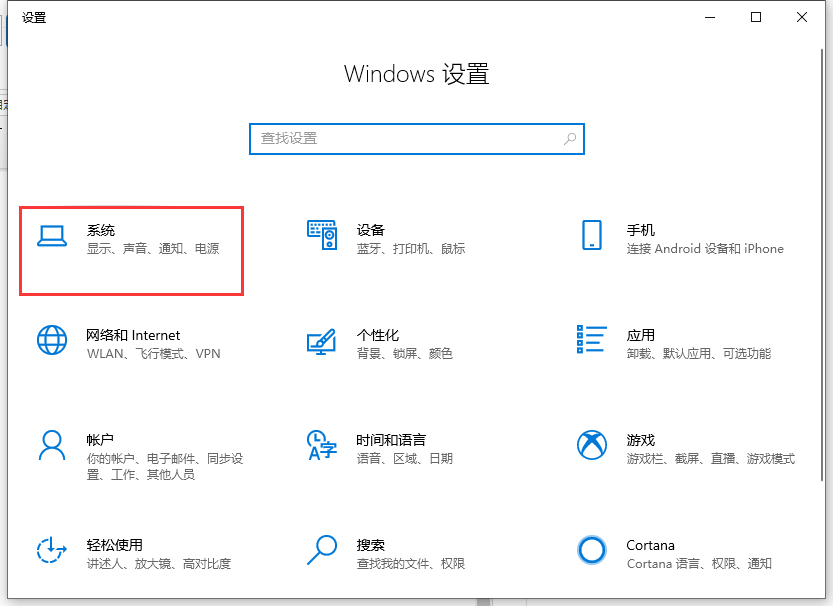Open the 轻松使用 accessibility icon
The width and height of the screenshot is (833, 606).
[x=52, y=550]
